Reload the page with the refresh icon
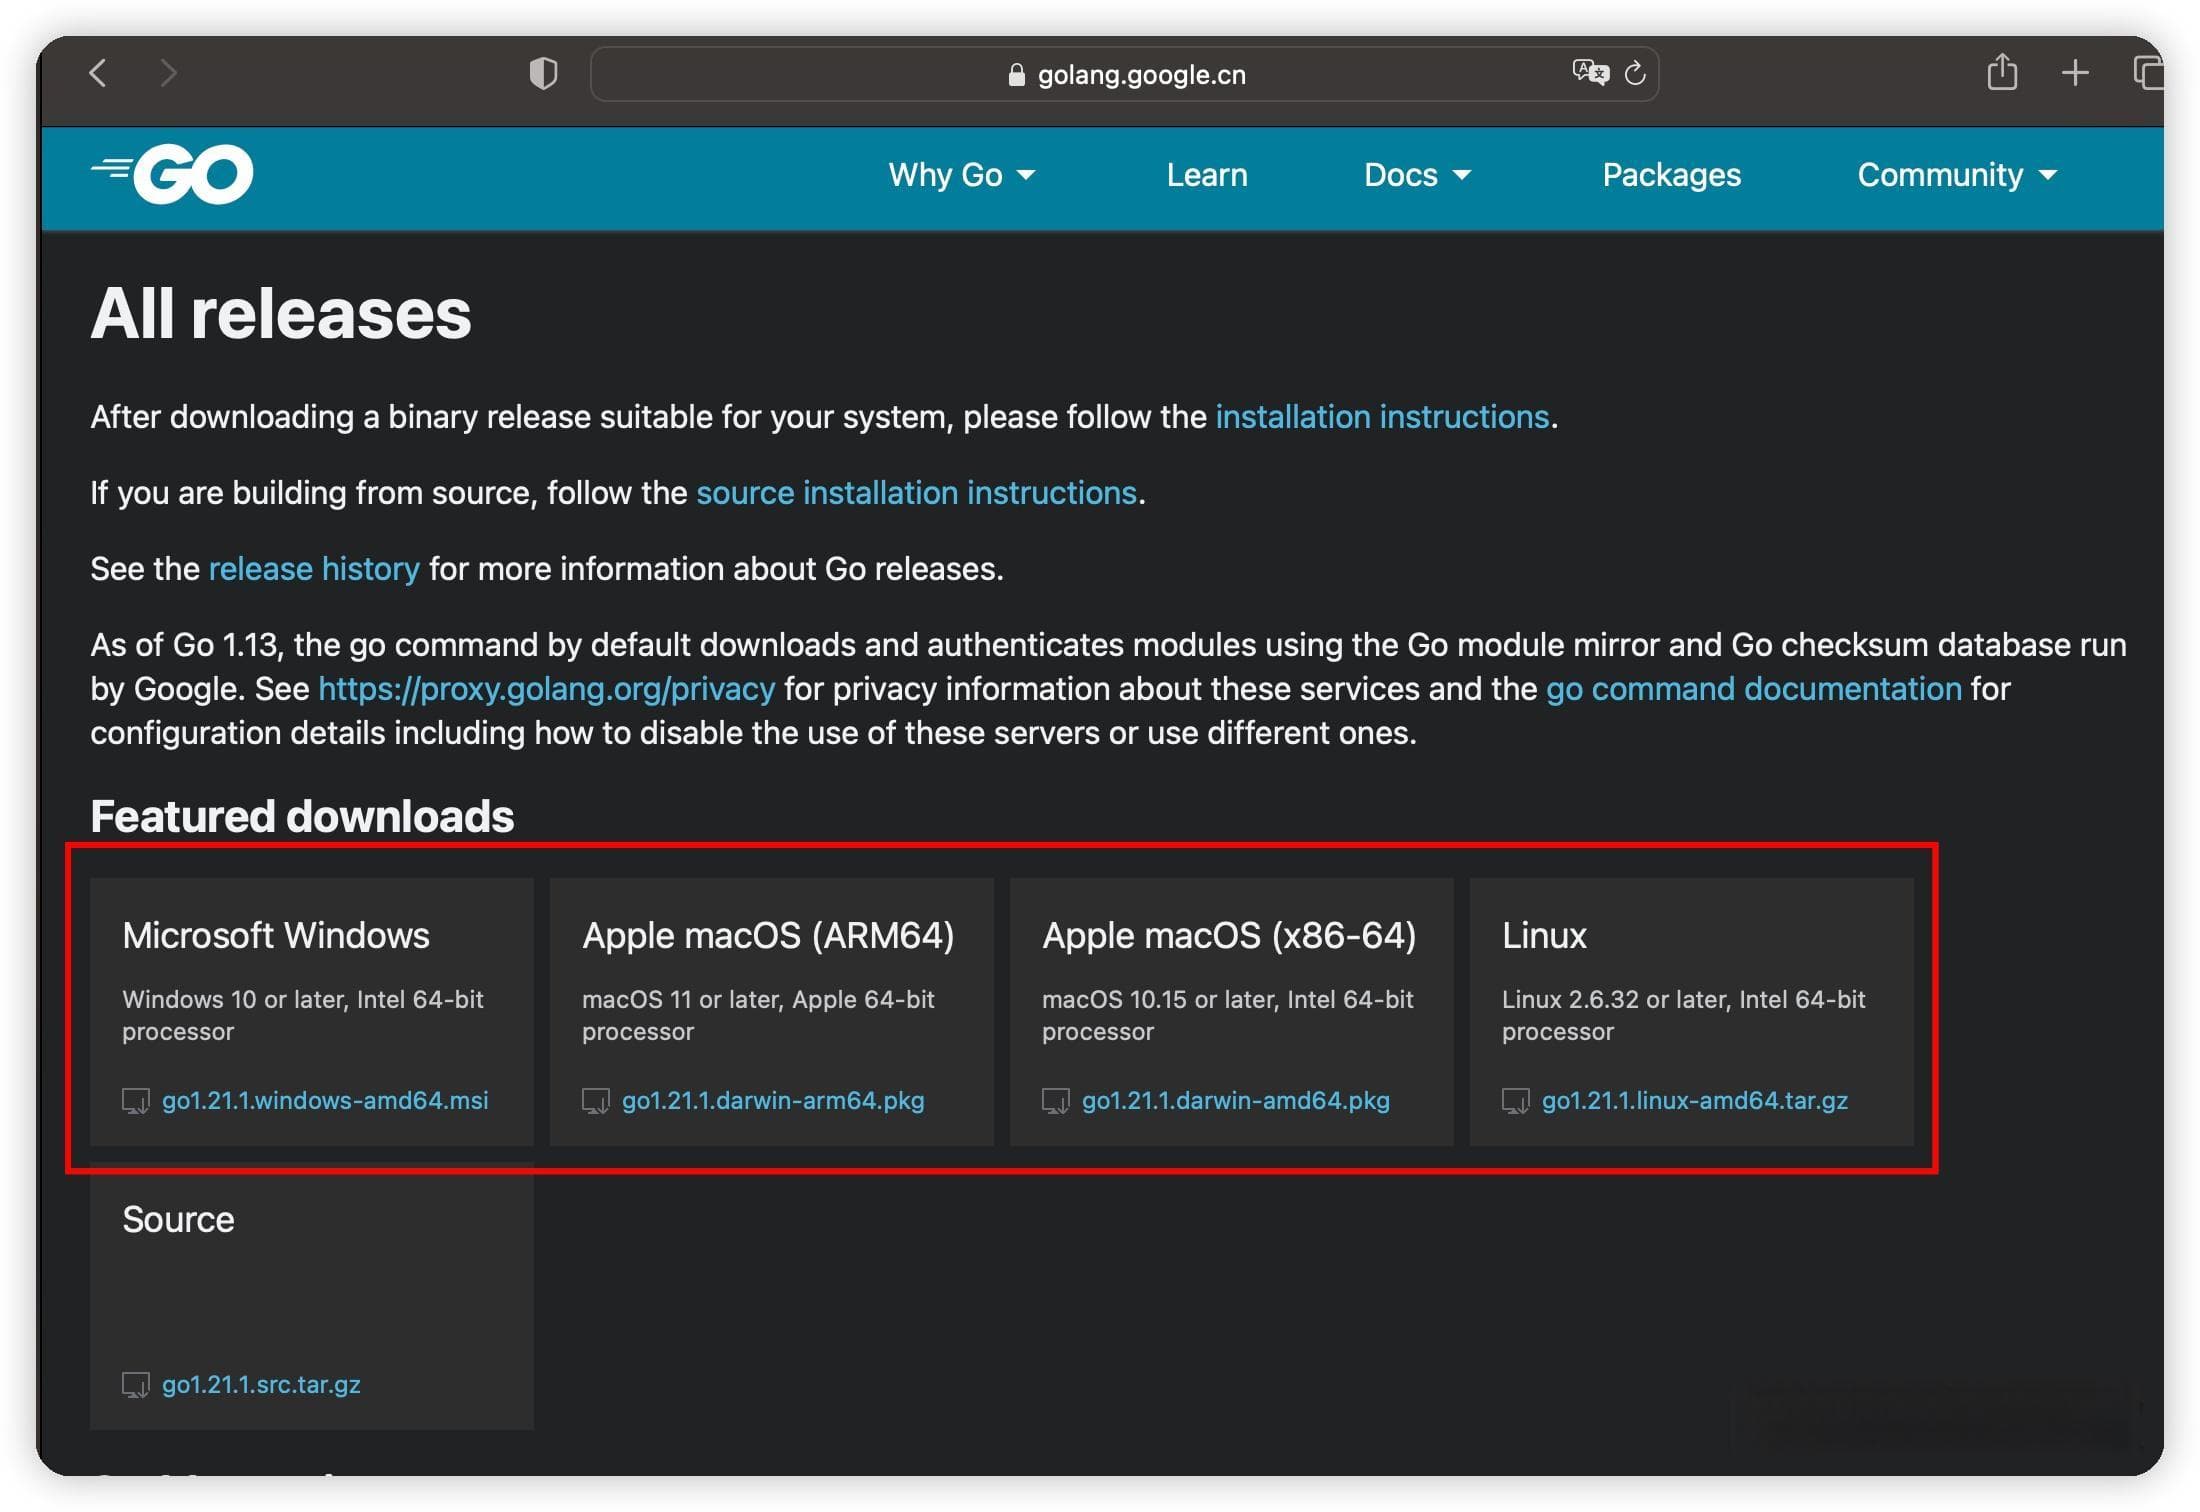This screenshot has height=1512, width=2200. coord(1635,73)
